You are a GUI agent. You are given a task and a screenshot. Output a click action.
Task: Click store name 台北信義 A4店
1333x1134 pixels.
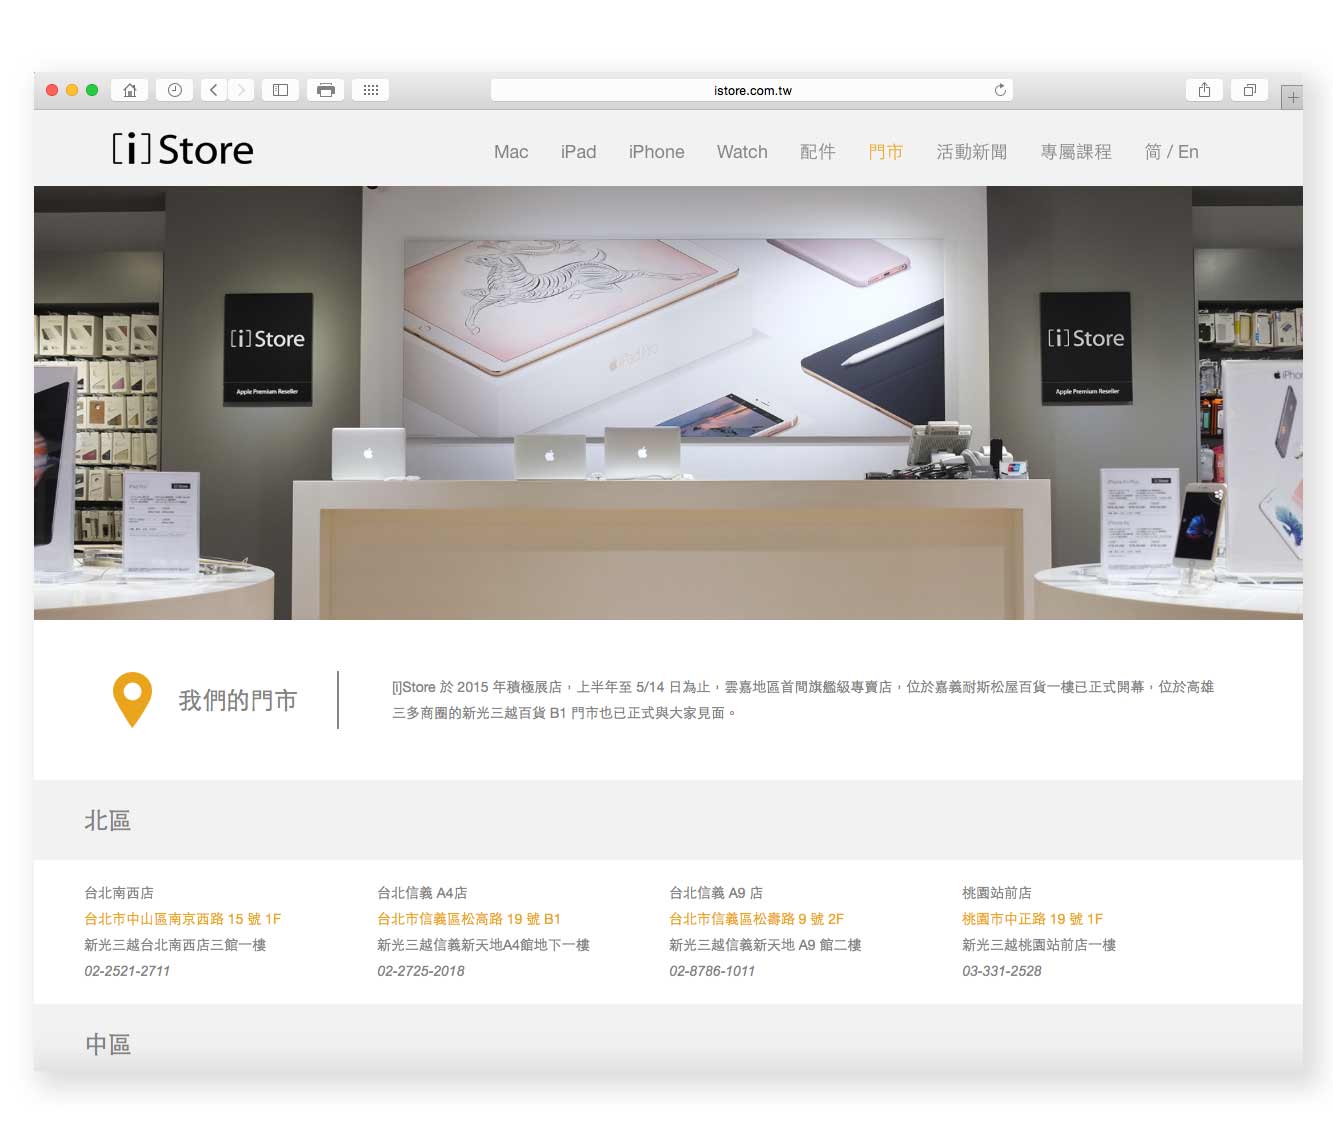[x=422, y=892]
